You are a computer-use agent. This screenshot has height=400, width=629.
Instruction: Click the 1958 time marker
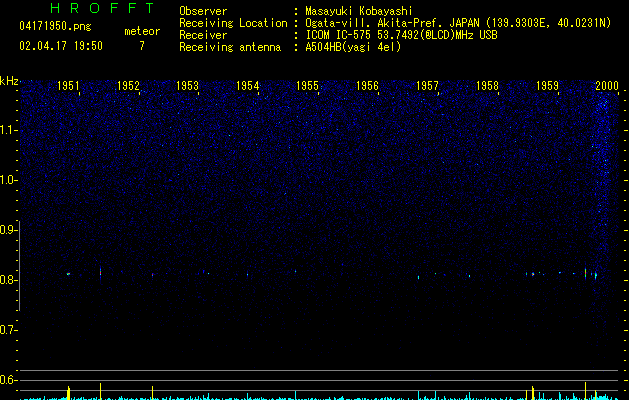[487, 86]
